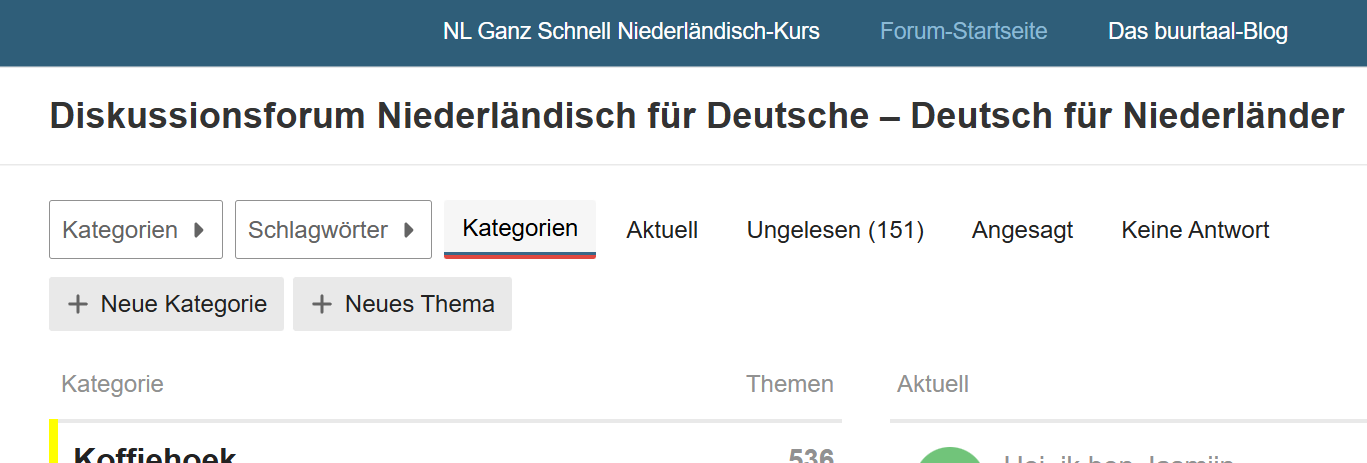Switch to the Aktuell tab
The width and height of the screenshot is (1367, 463).
(x=662, y=230)
